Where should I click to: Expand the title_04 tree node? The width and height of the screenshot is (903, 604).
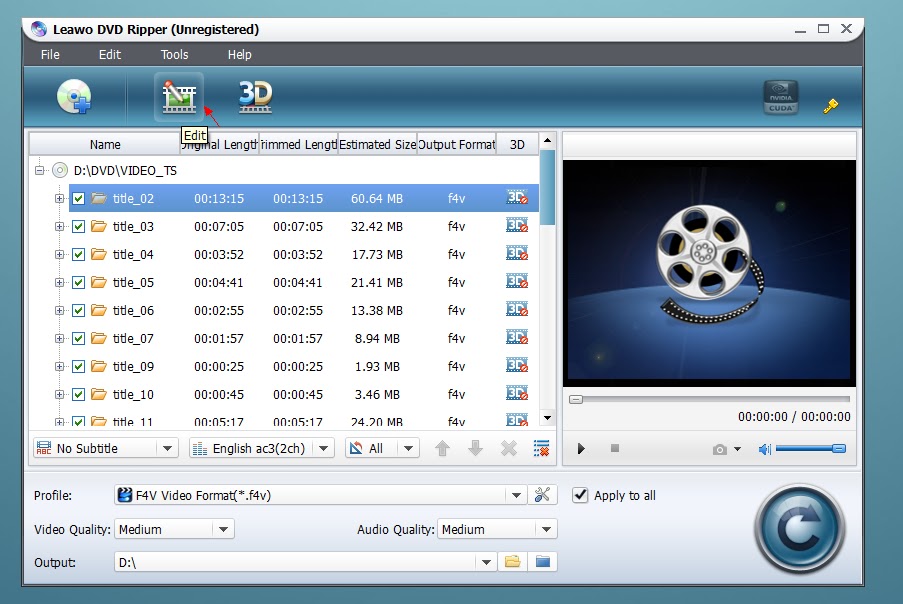59,254
